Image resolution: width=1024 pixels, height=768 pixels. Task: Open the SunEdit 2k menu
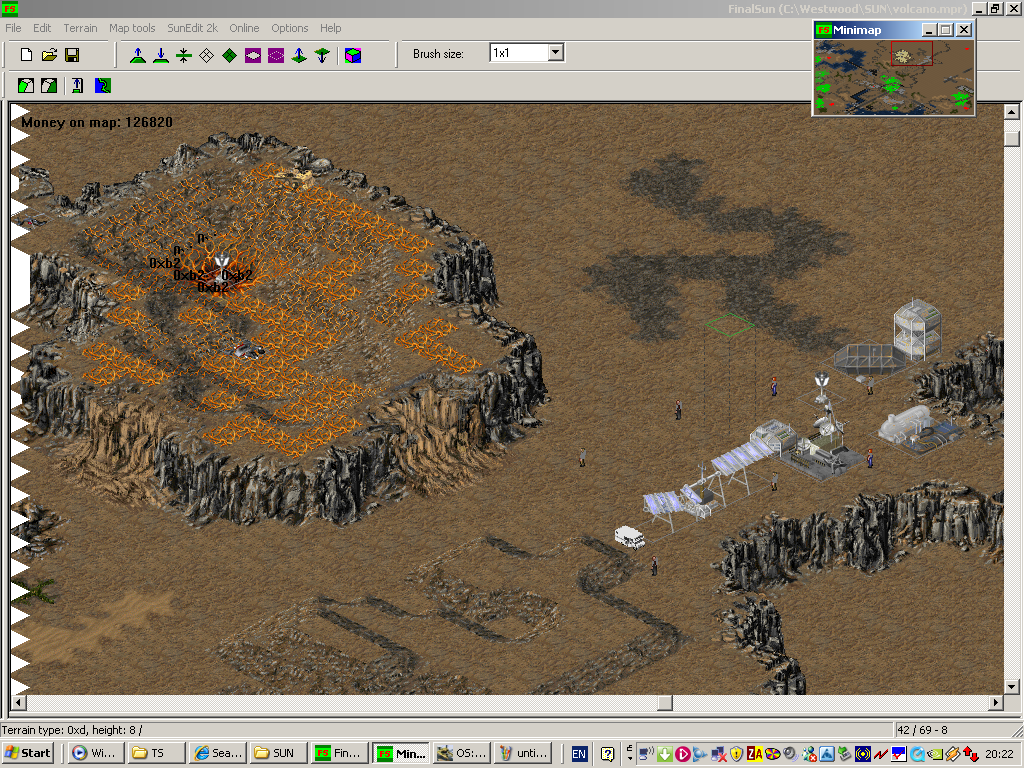point(193,28)
